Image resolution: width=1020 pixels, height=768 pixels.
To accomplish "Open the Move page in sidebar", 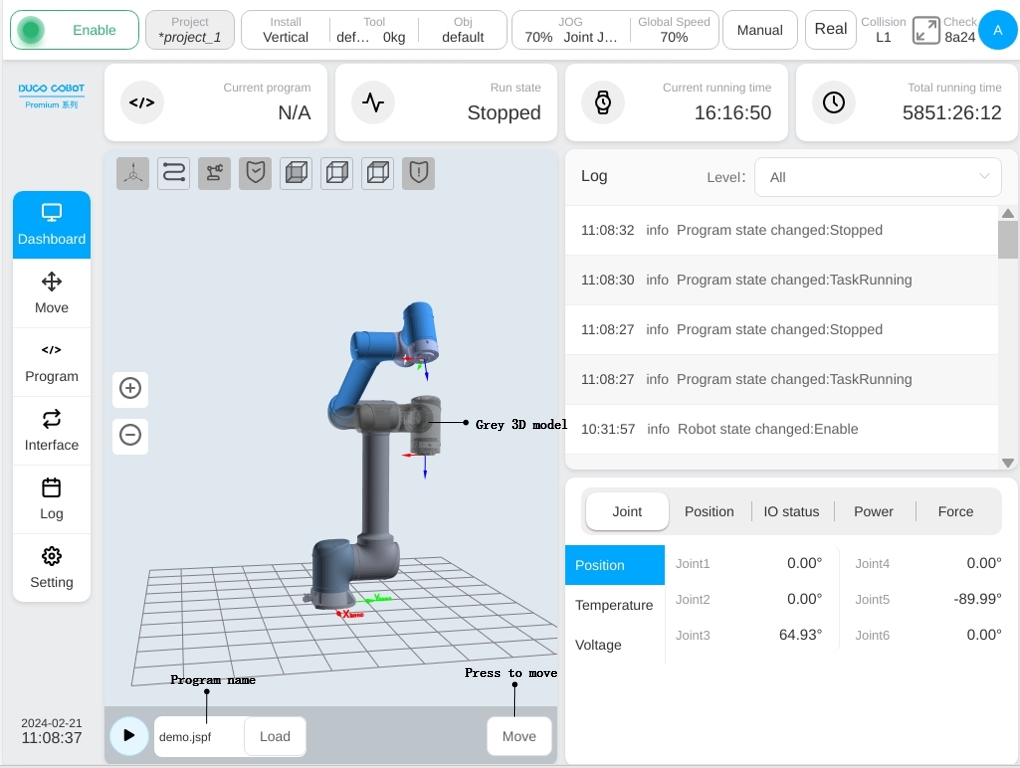I will tap(51, 293).
